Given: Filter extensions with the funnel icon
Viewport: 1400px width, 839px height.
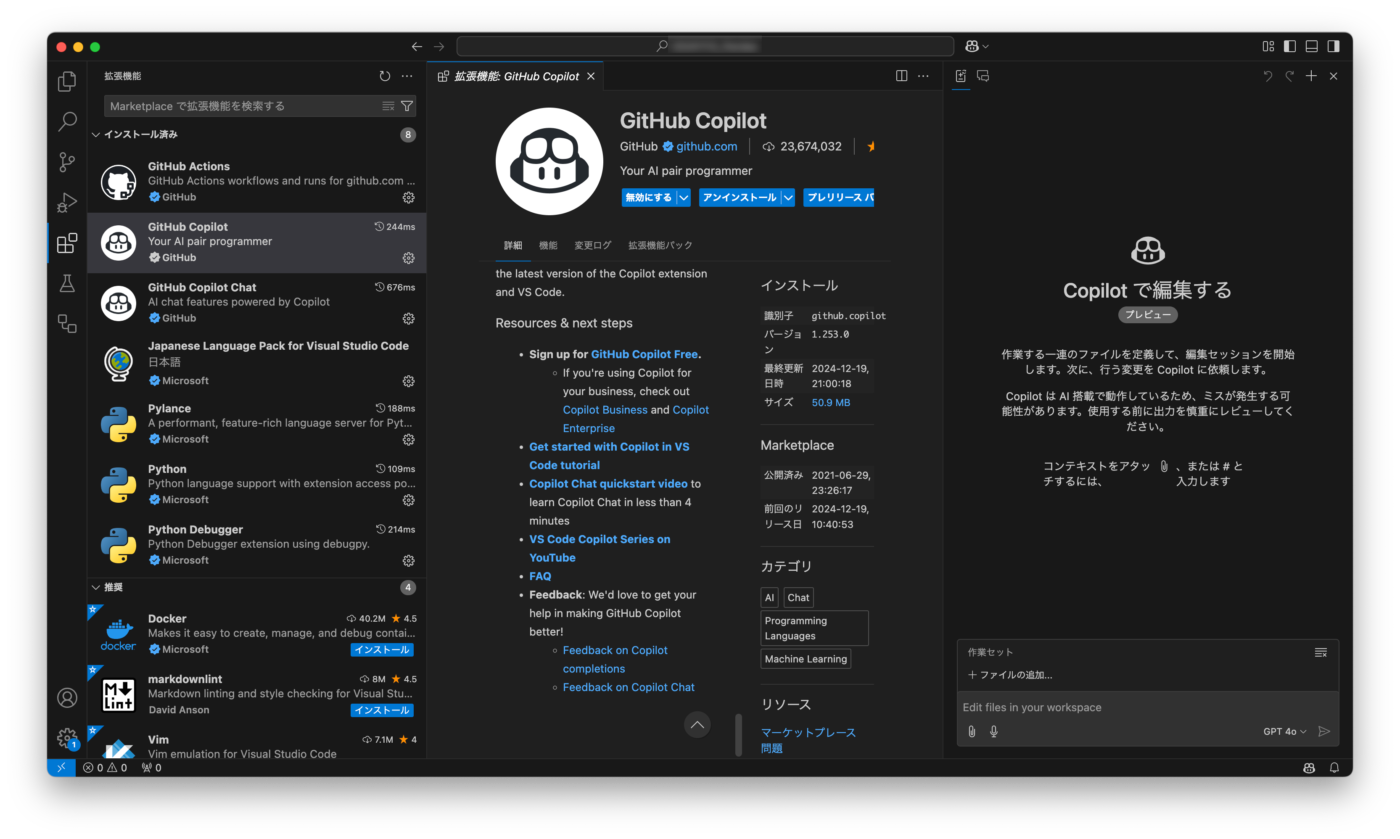Looking at the screenshot, I should point(407,106).
